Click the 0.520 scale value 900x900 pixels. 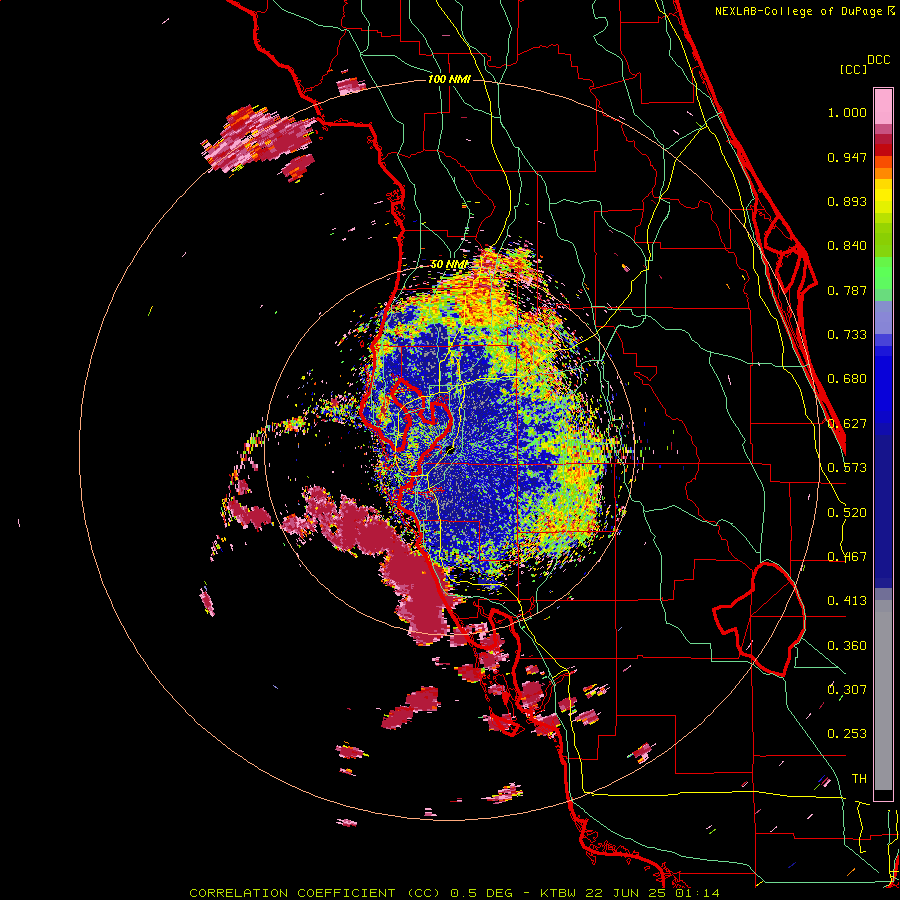(847, 513)
